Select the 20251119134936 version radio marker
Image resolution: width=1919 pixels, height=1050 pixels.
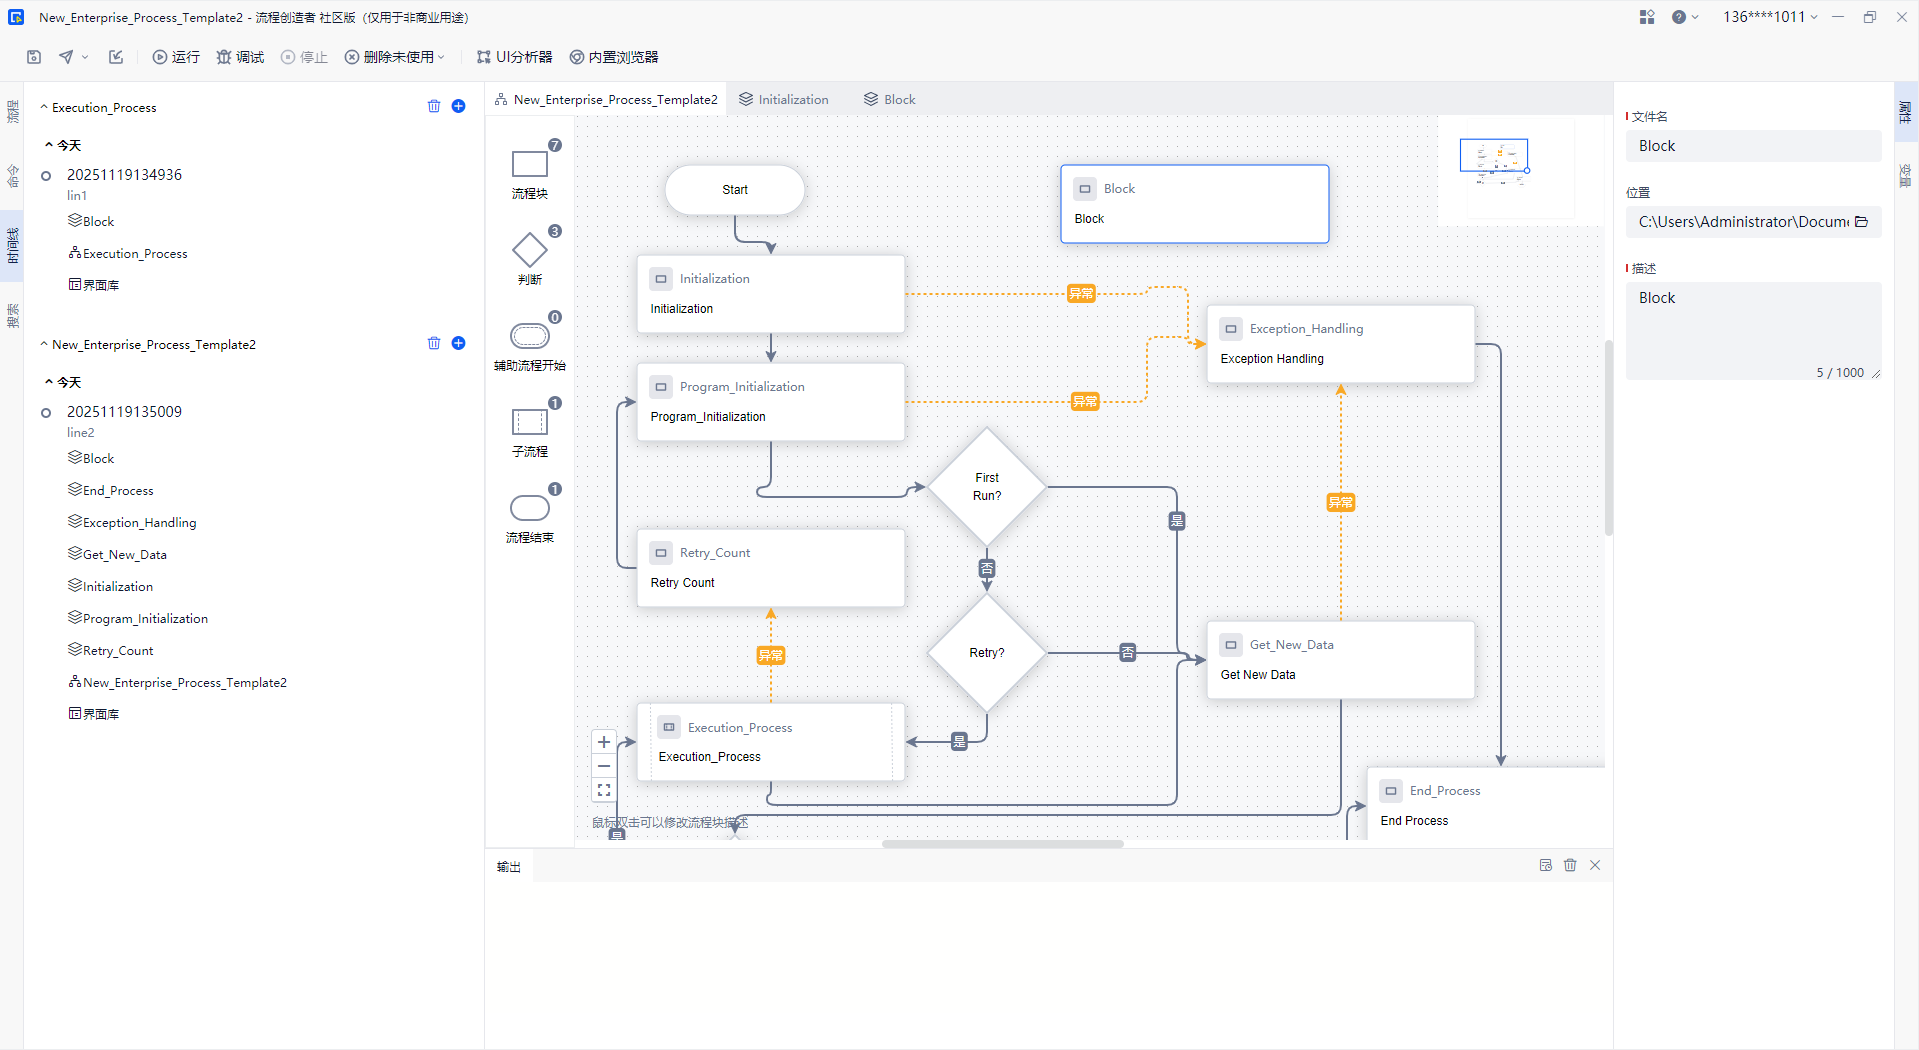46,176
